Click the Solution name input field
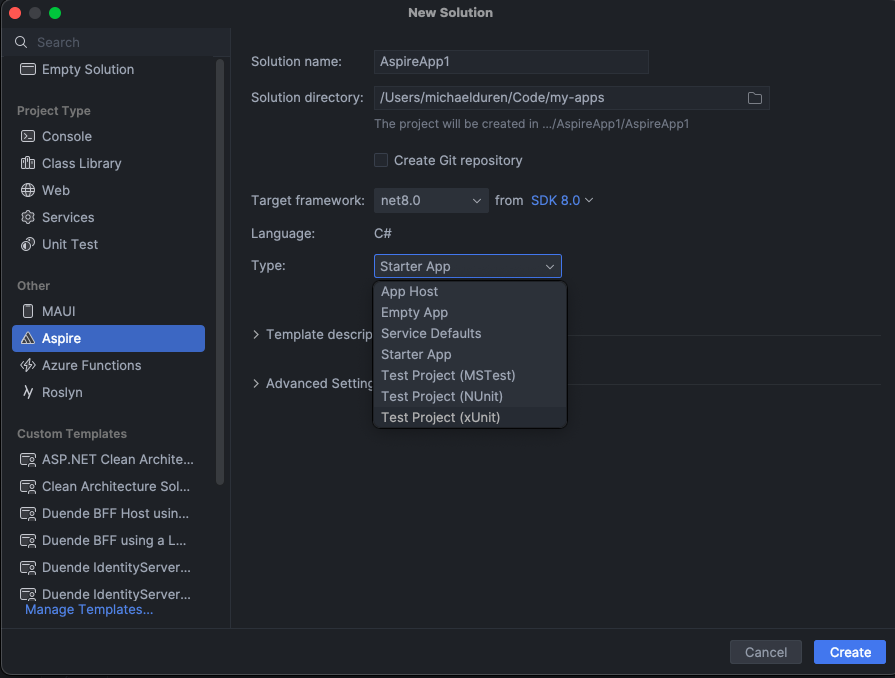Image resolution: width=895 pixels, height=678 pixels. (511, 62)
